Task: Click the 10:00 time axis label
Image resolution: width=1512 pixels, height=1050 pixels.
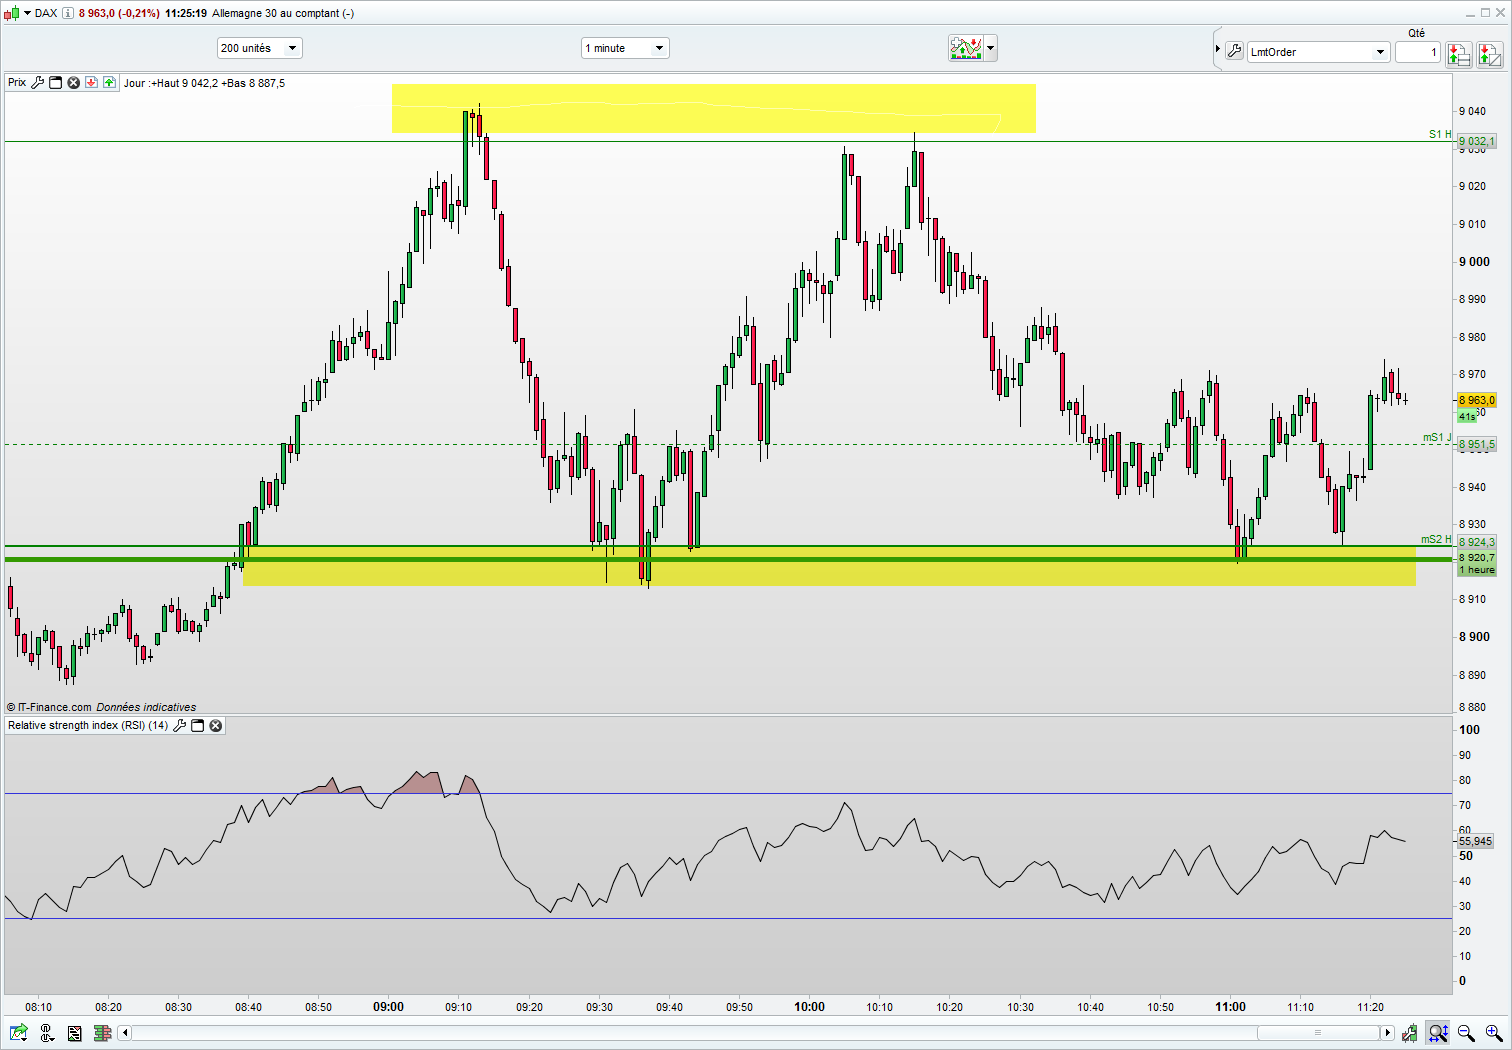Action: point(809,1007)
